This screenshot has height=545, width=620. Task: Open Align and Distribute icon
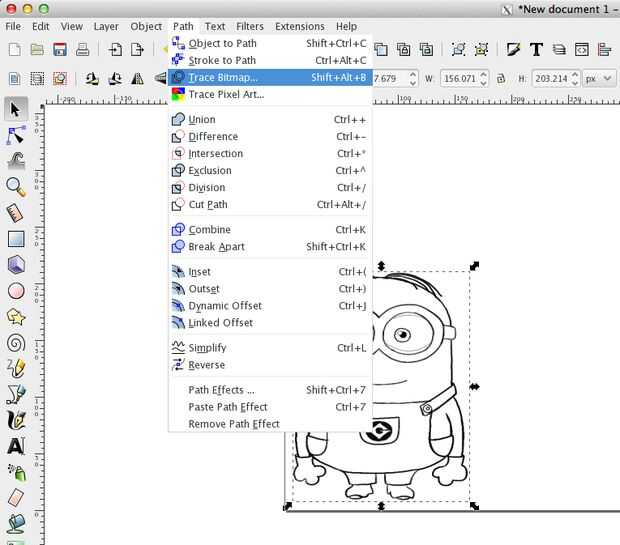click(x=605, y=50)
